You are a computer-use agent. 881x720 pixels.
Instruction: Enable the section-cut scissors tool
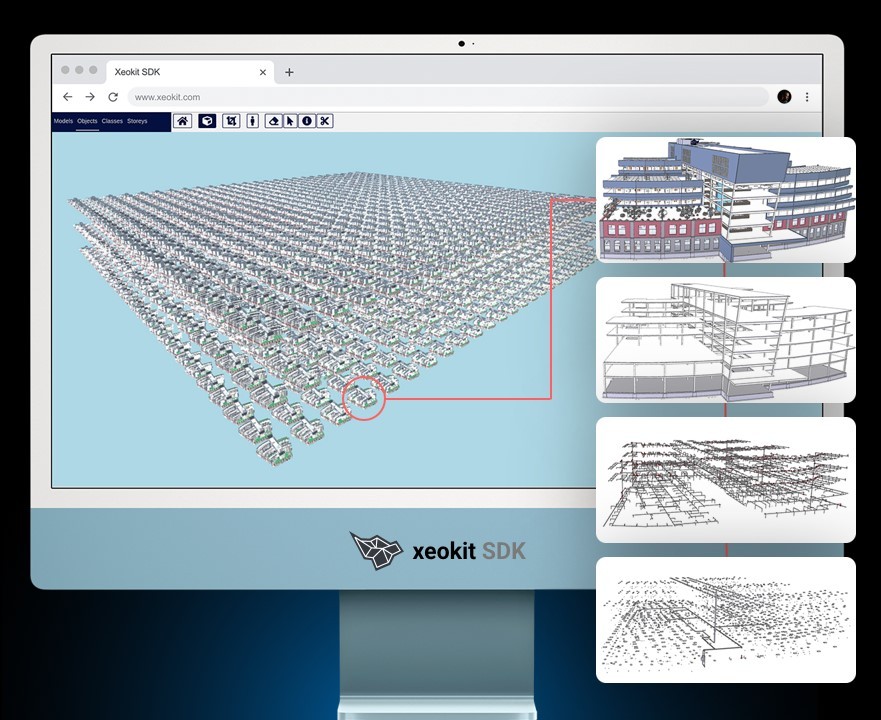coord(325,120)
